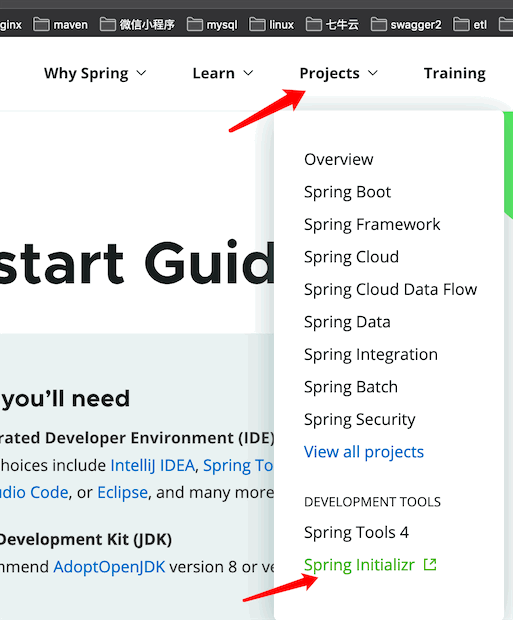Visit the IntelliJ IDEA link
Screen dimensions: 513x620
click(153, 466)
